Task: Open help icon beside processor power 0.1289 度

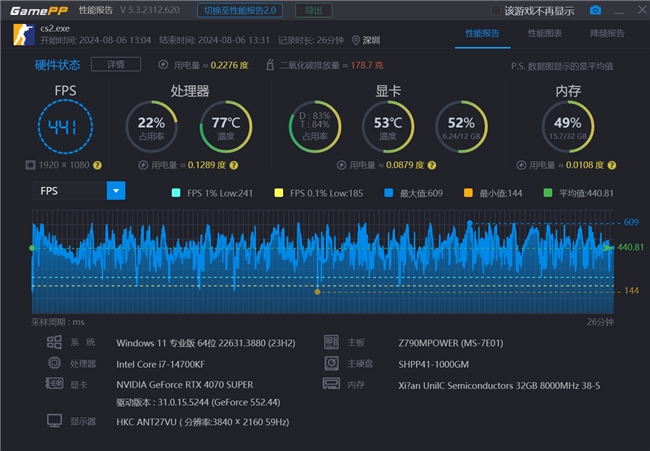Action: click(234, 165)
